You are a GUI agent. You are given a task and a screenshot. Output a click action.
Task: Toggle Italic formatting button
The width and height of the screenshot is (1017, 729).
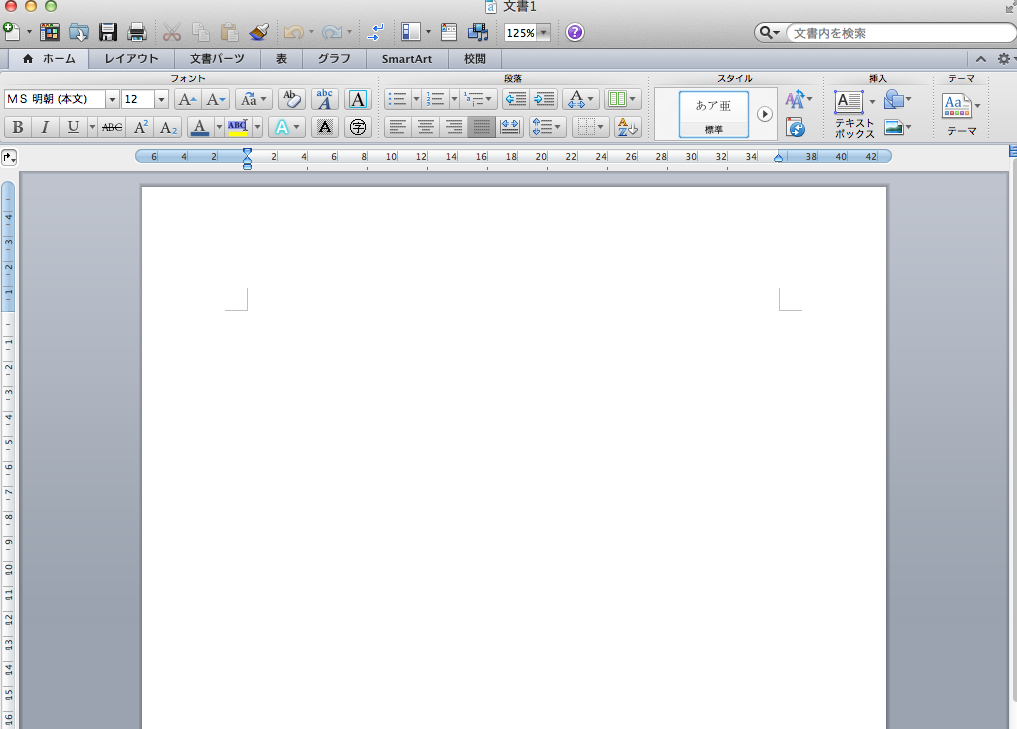point(45,127)
